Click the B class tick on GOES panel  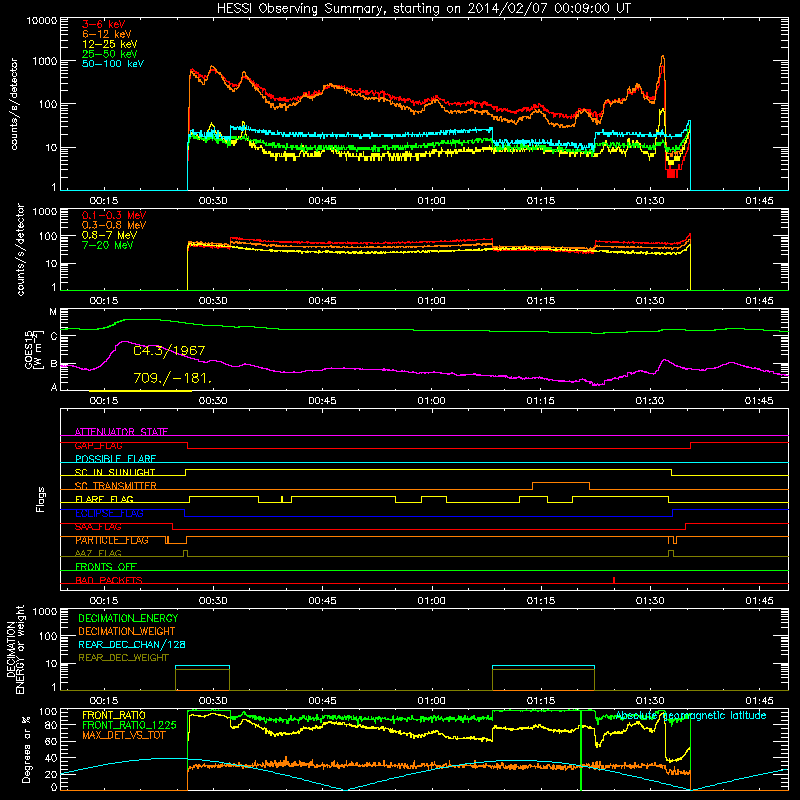54,364
